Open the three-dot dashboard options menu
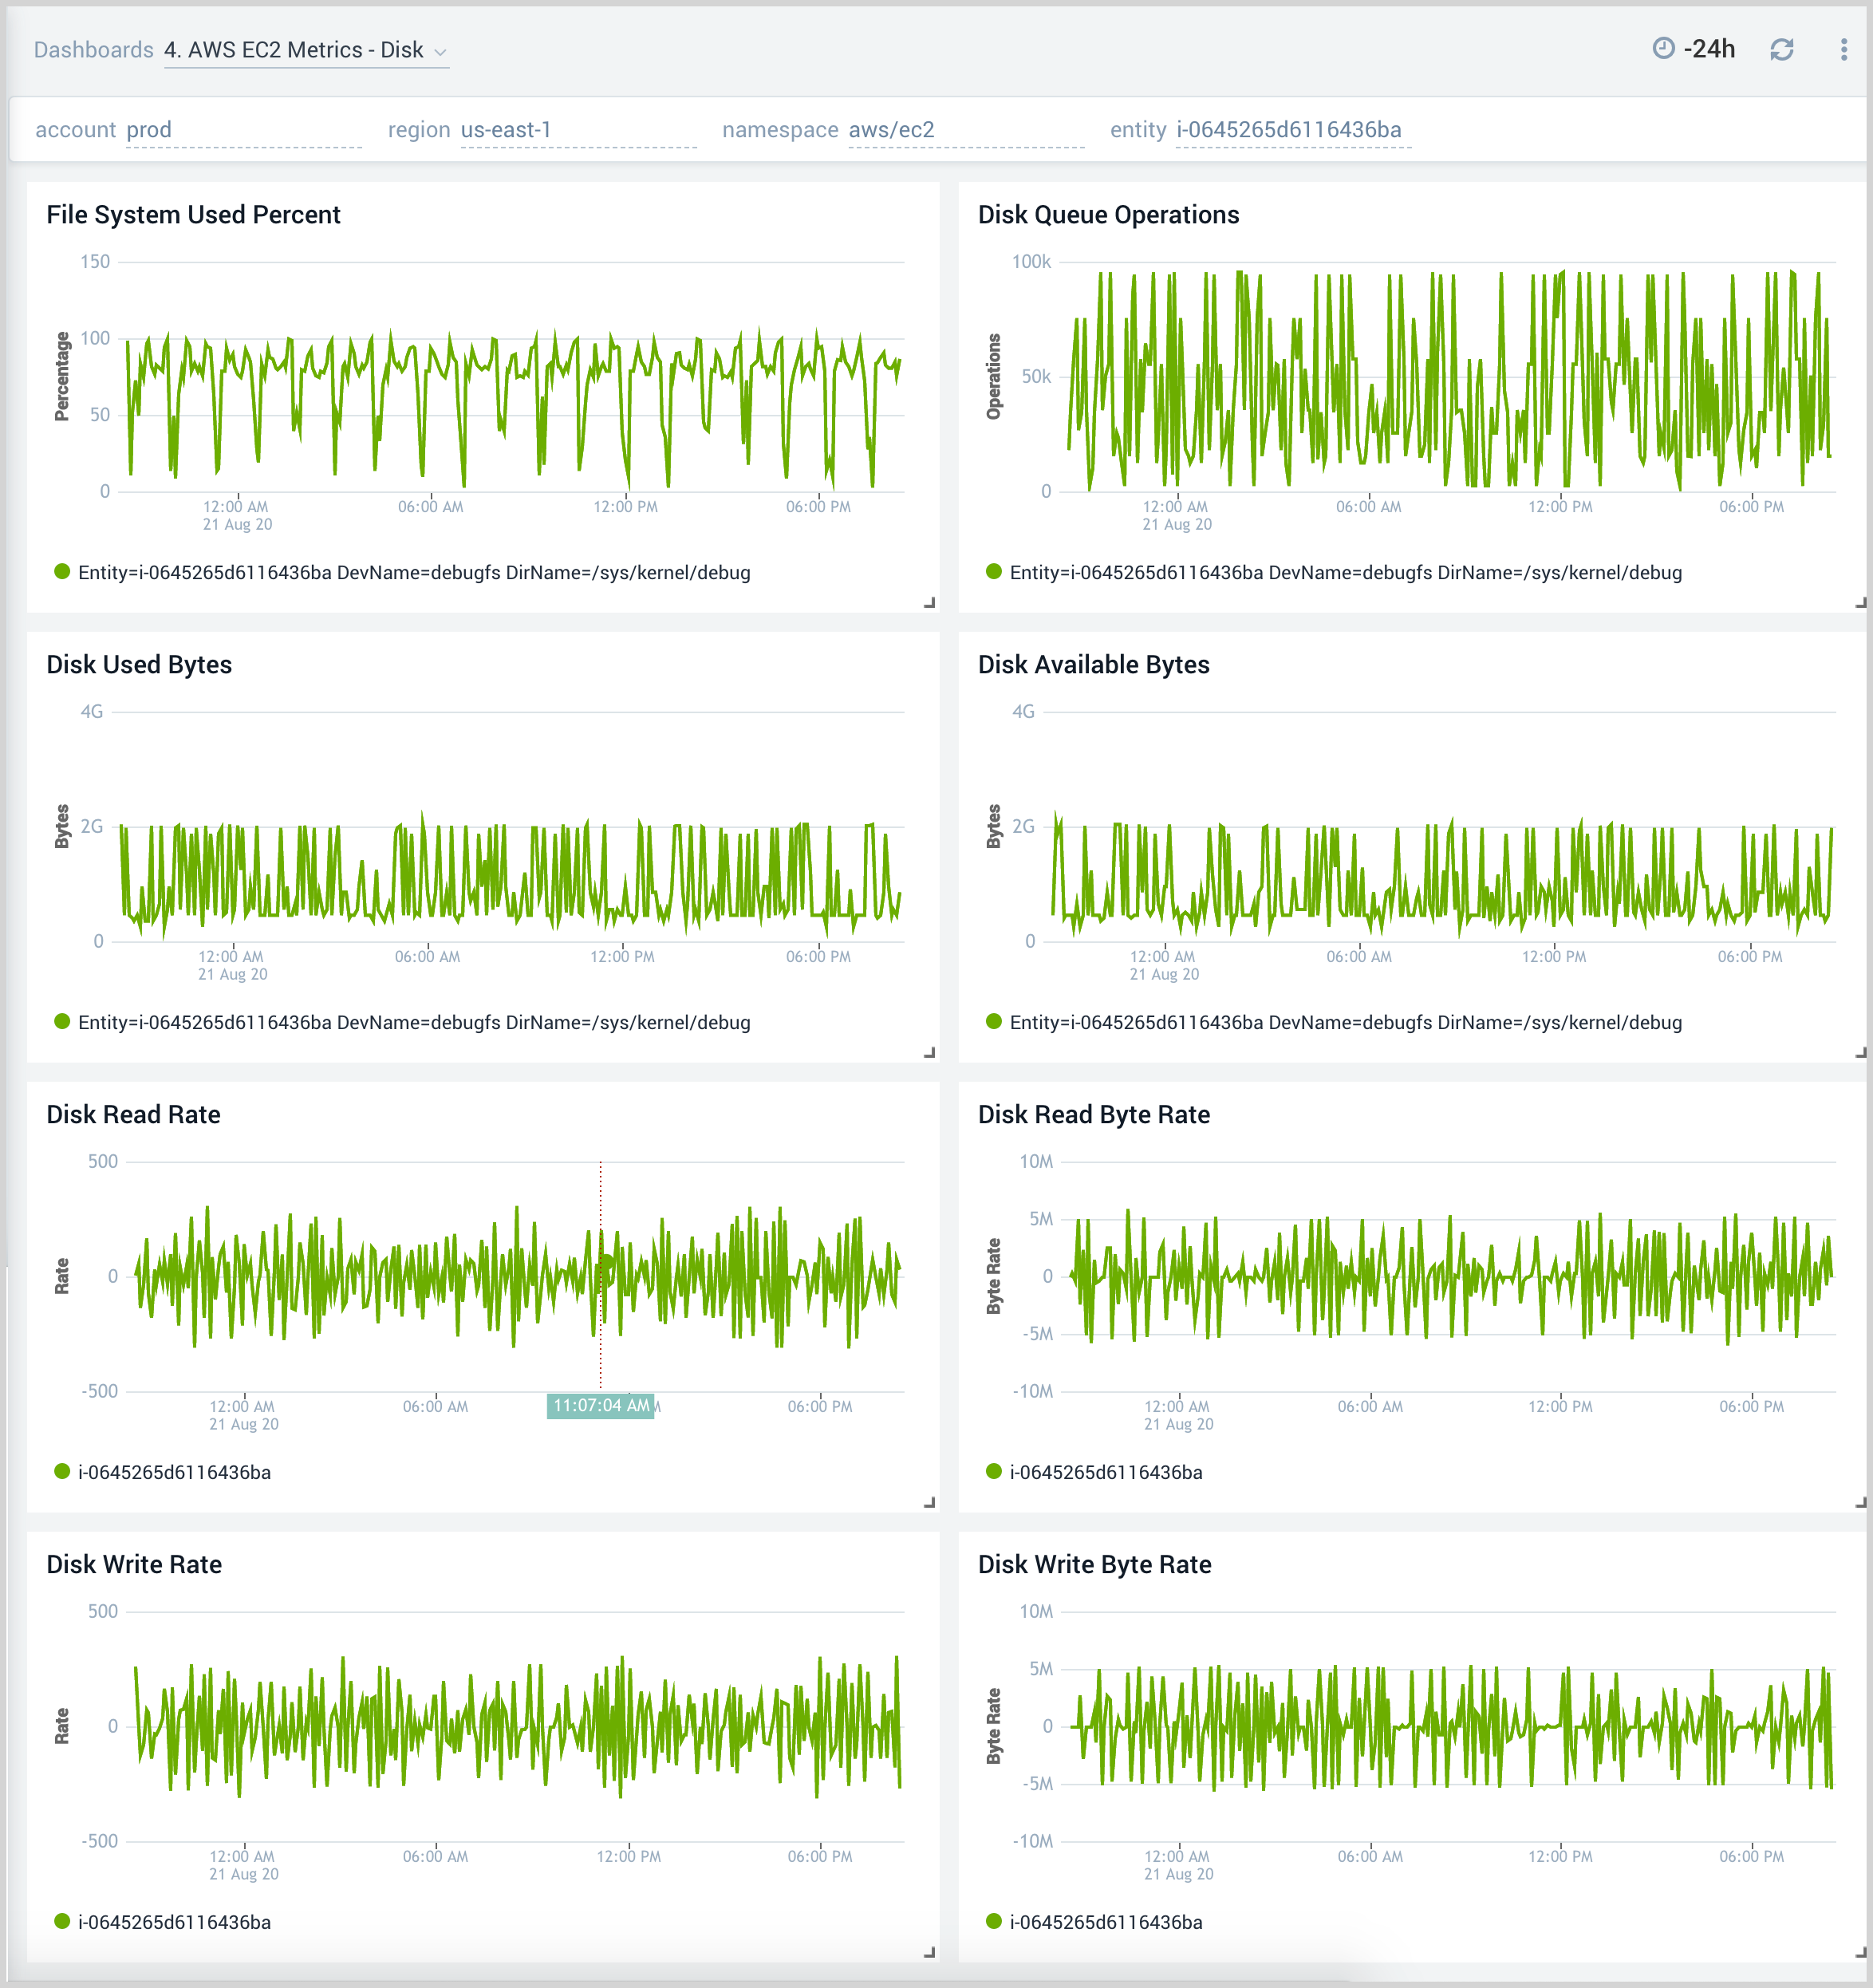The image size is (1873, 1988). pyautogui.click(x=1843, y=48)
